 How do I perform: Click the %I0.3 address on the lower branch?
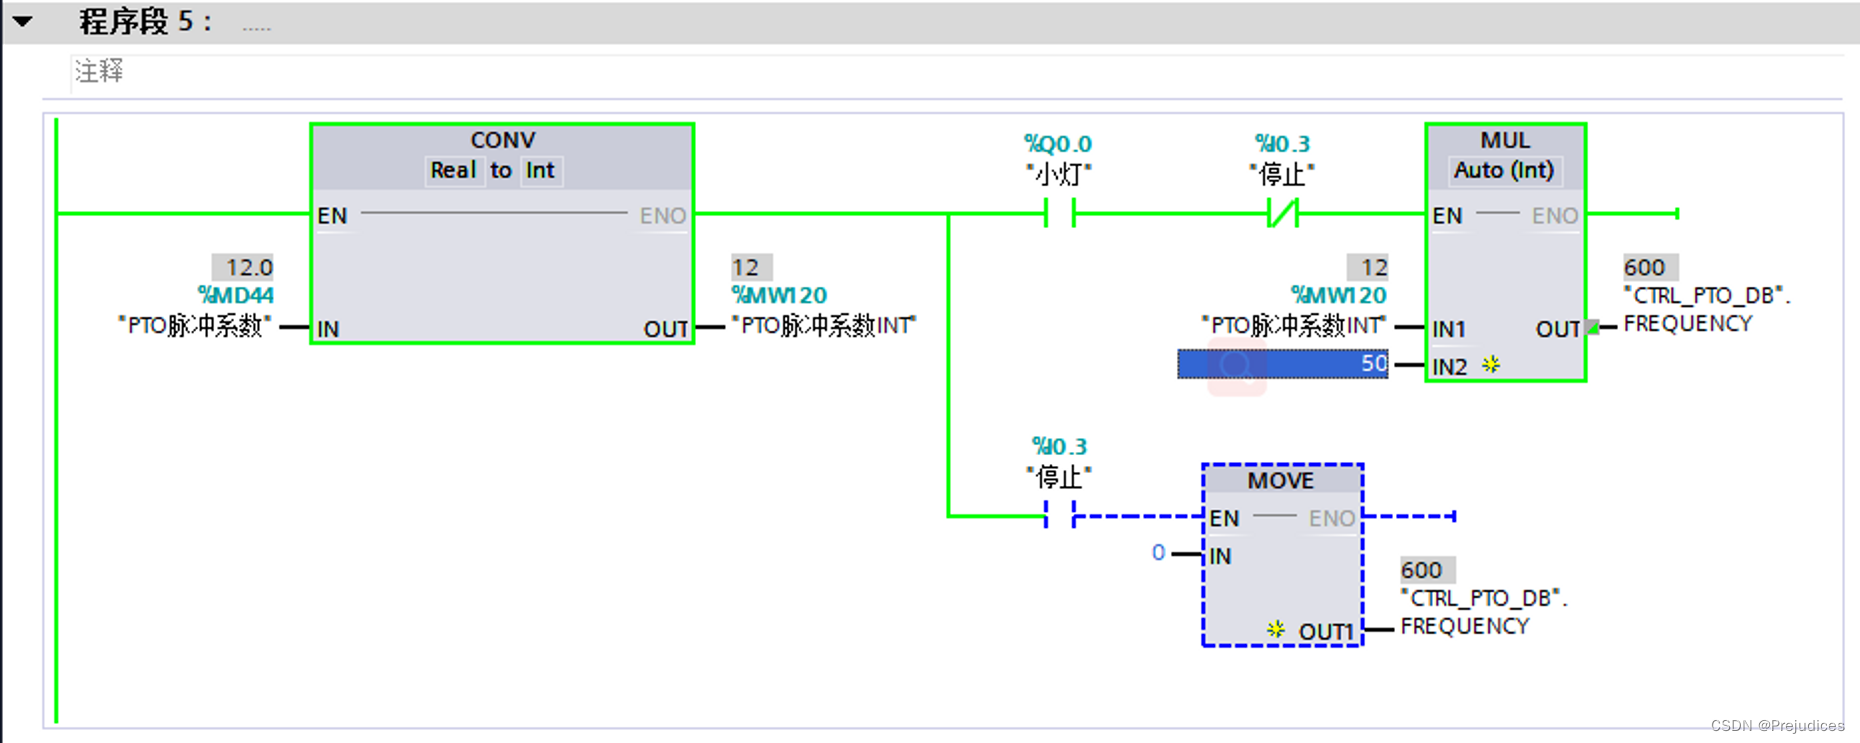pyautogui.click(x=1059, y=446)
